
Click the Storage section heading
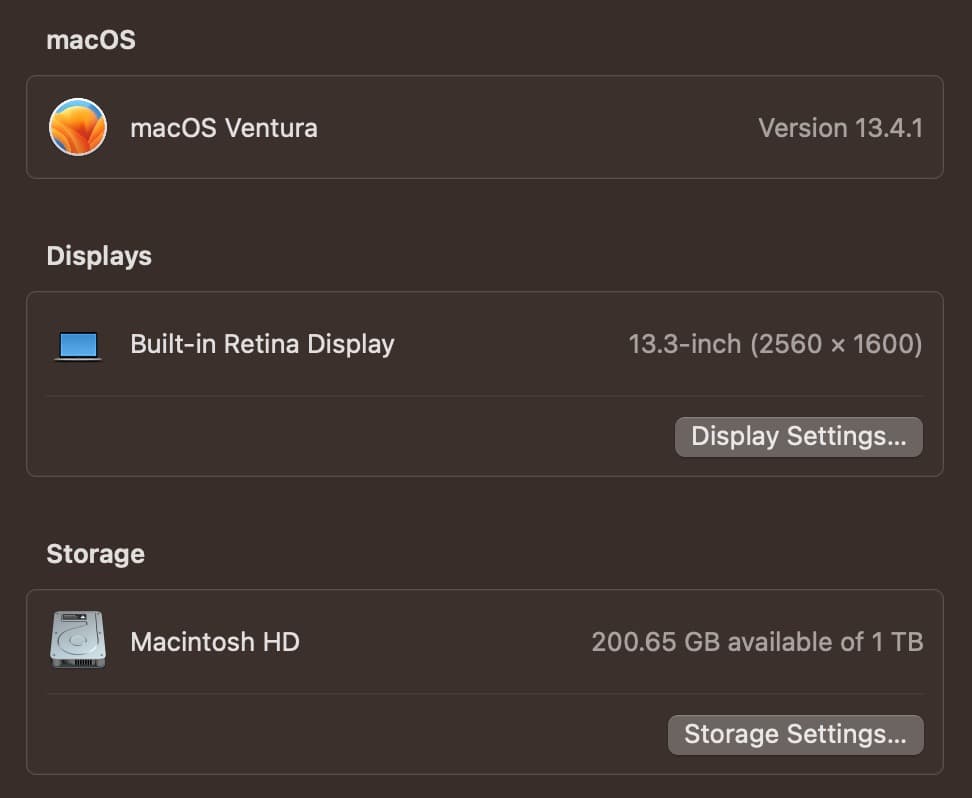tap(95, 554)
